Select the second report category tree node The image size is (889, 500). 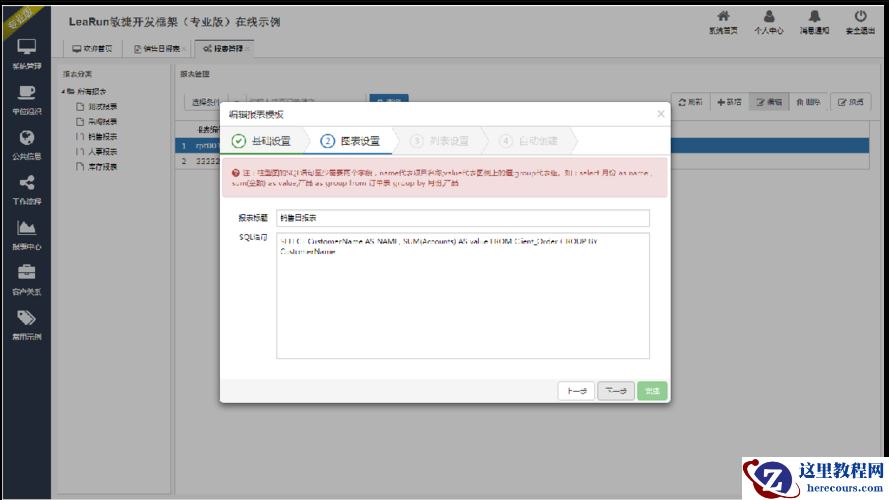(x=96, y=122)
